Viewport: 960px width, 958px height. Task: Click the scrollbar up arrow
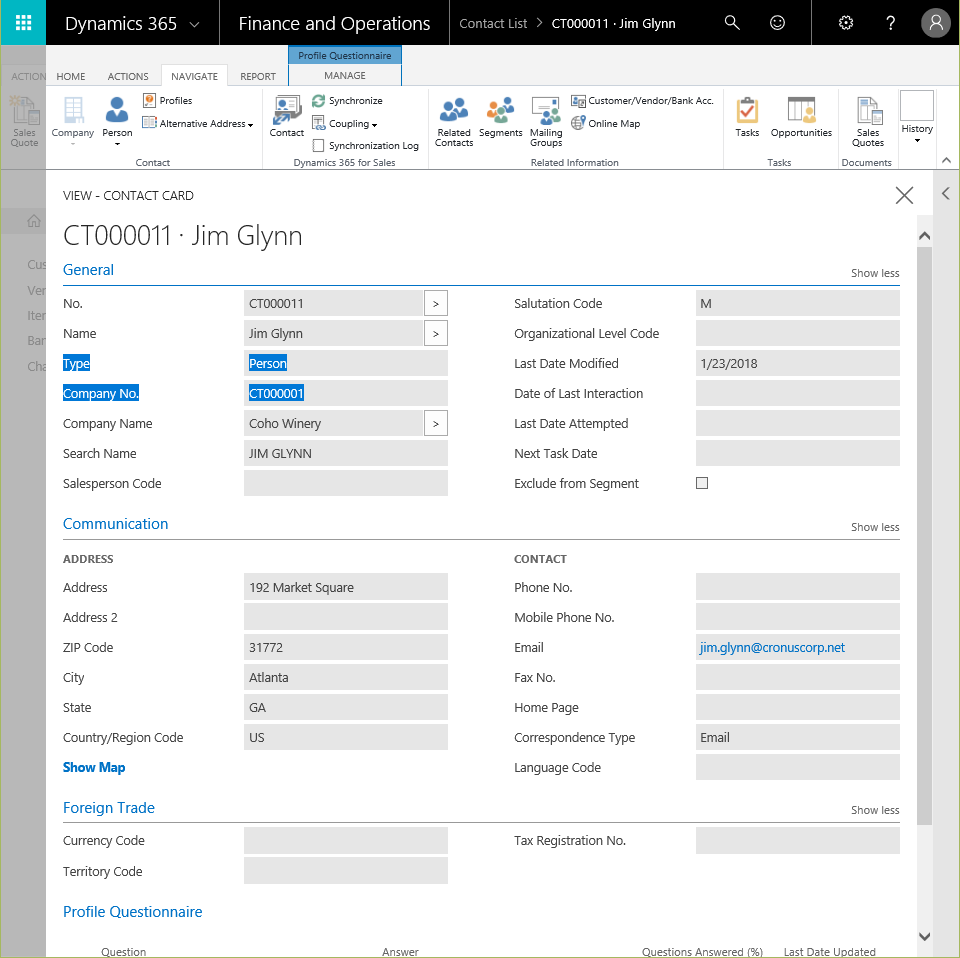[924, 236]
